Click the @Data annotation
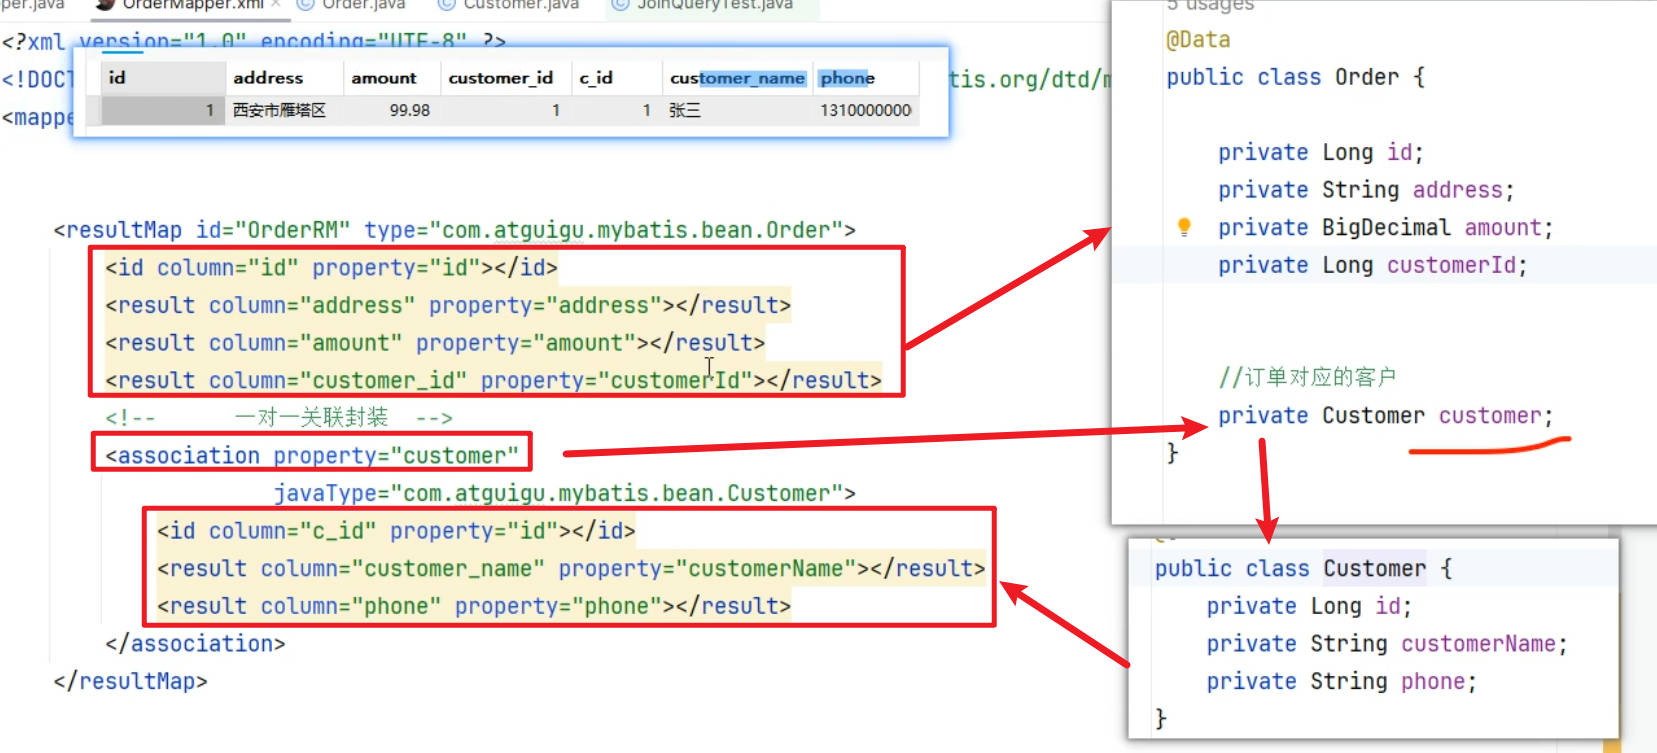The width and height of the screenshot is (1657, 753). point(1198,40)
